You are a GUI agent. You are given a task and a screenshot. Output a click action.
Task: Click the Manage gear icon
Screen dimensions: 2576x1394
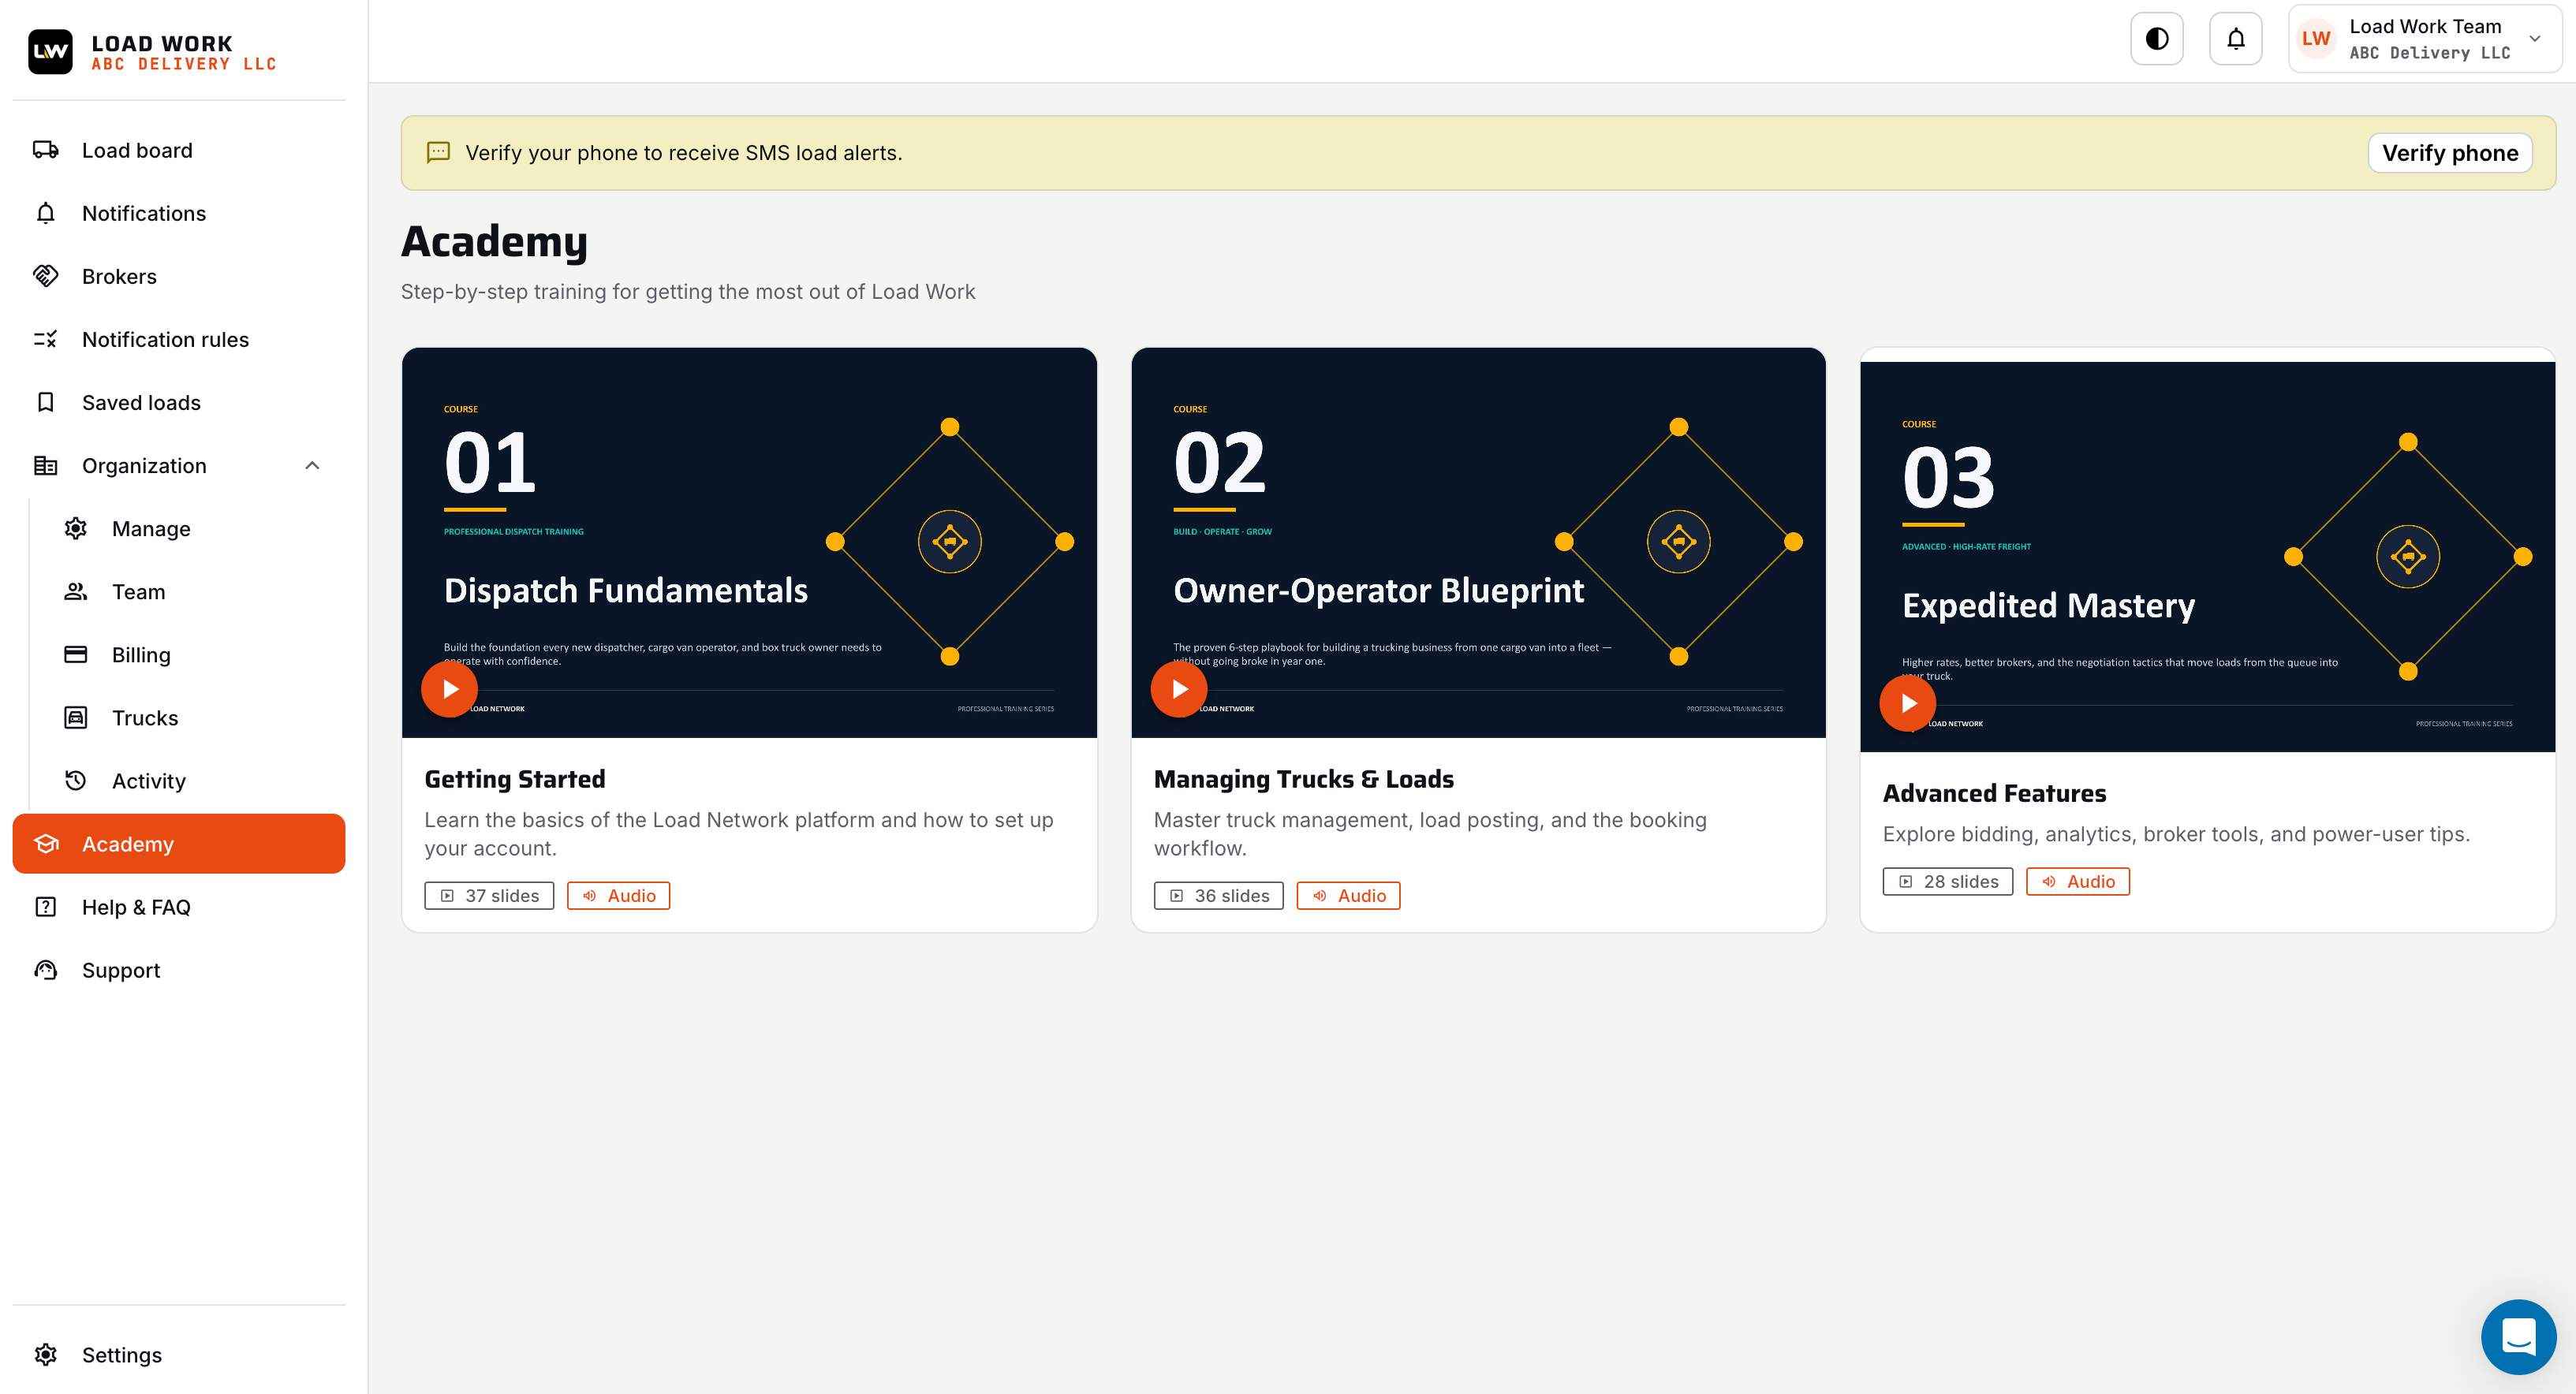point(76,528)
